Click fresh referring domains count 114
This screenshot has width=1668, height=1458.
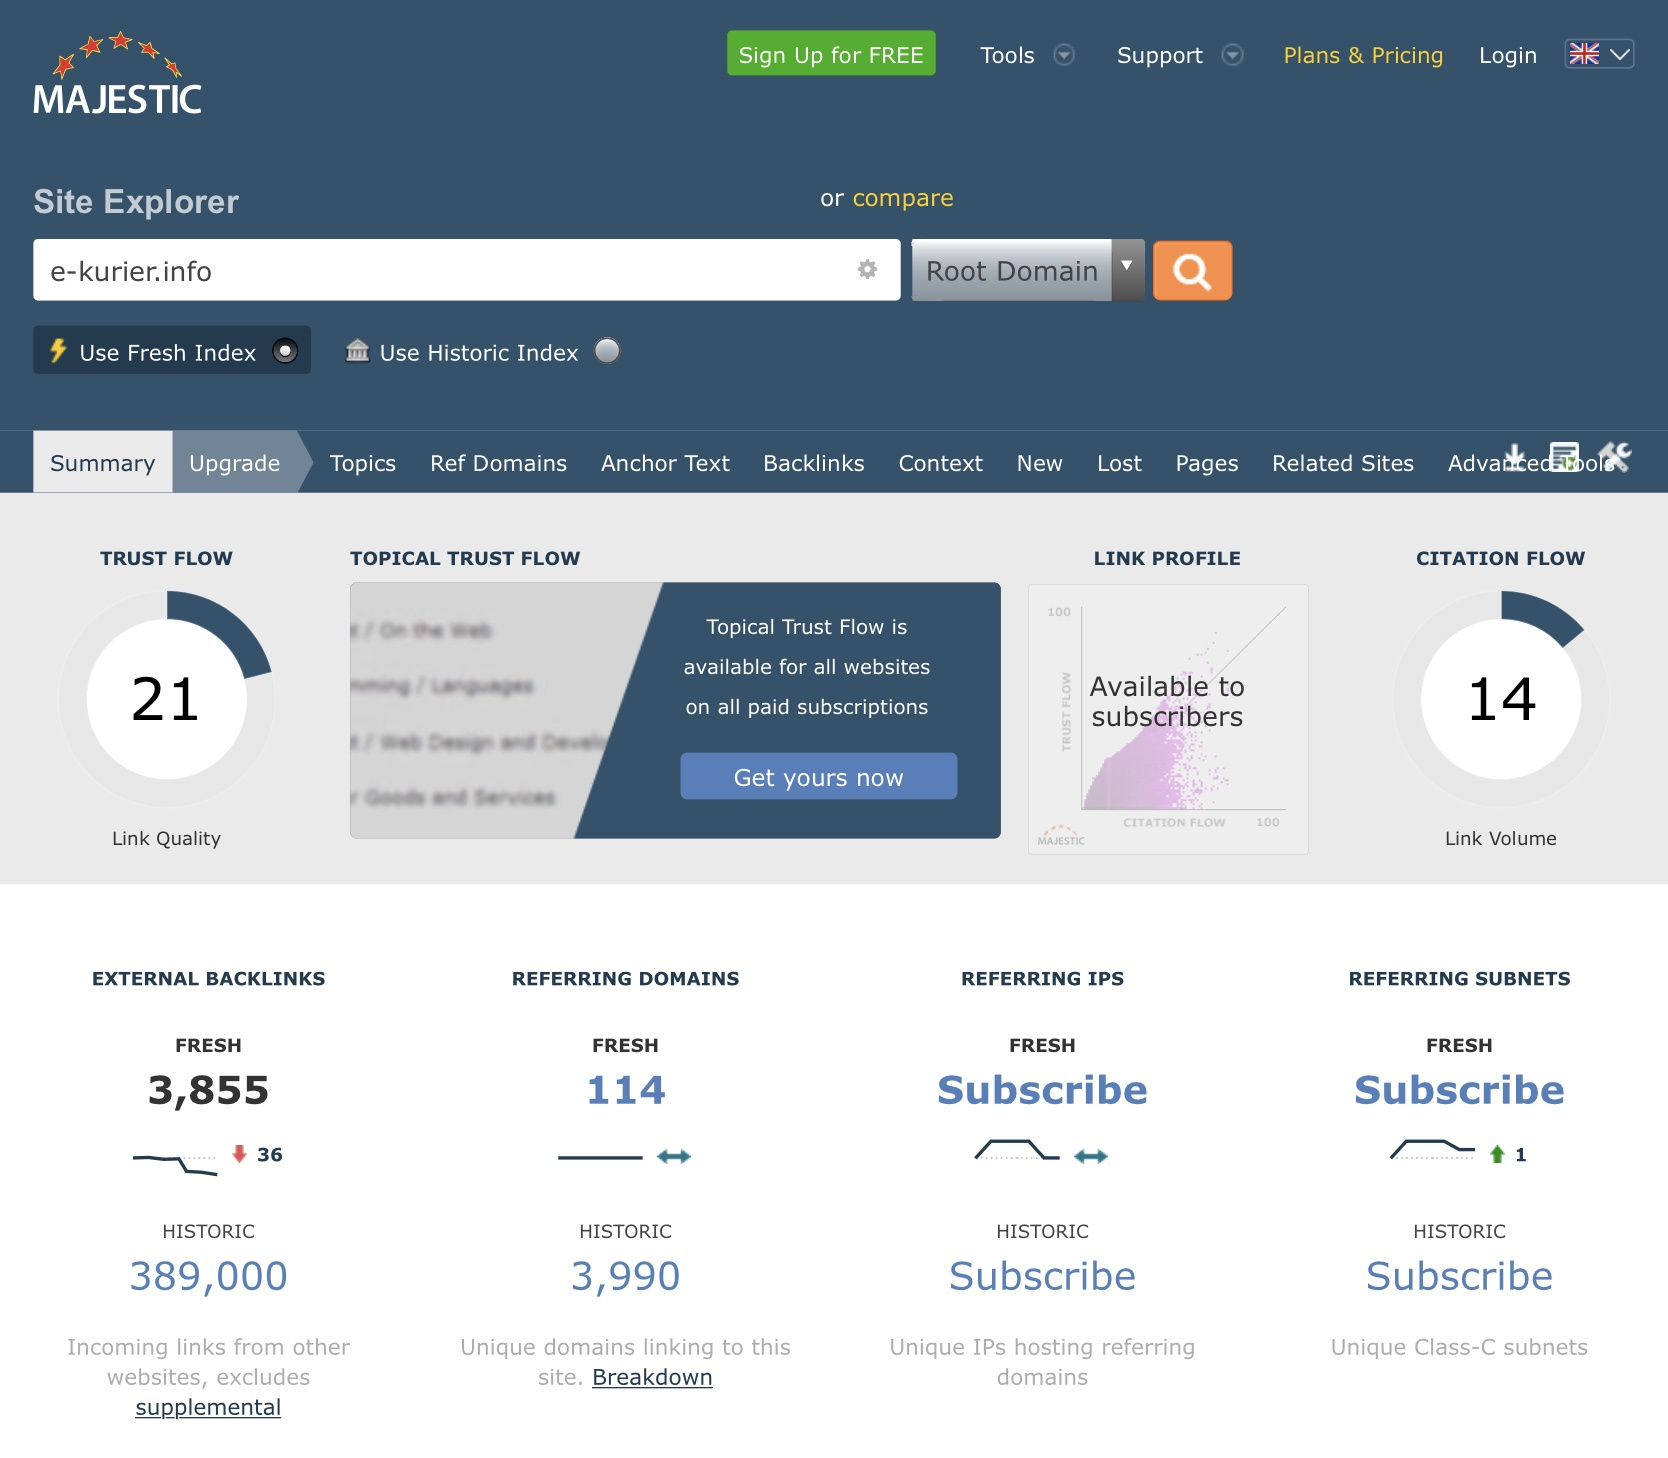coord(626,1090)
